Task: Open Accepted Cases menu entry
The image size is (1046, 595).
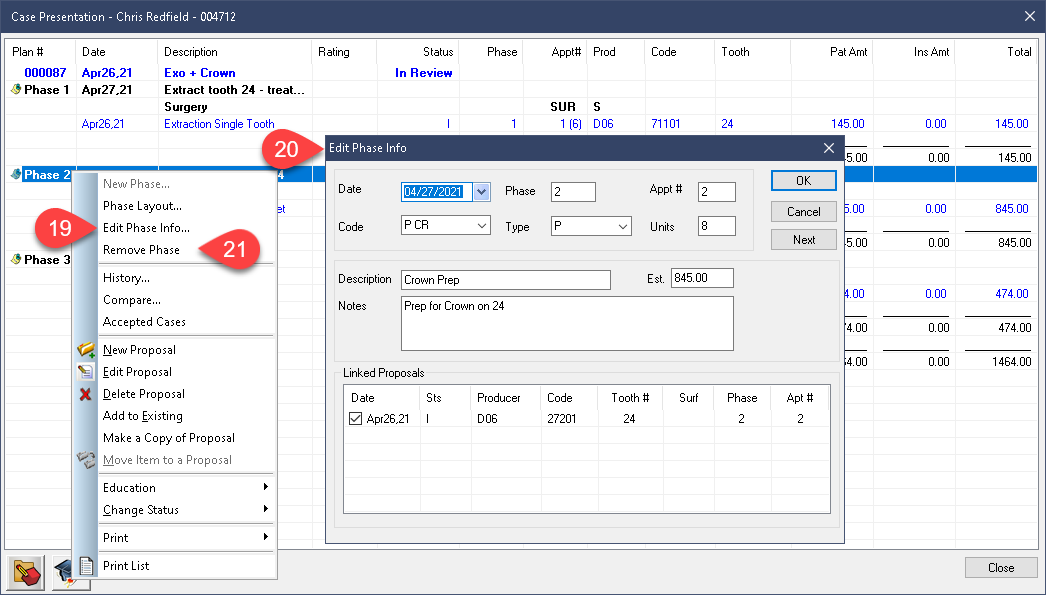Action: [144, 322]
